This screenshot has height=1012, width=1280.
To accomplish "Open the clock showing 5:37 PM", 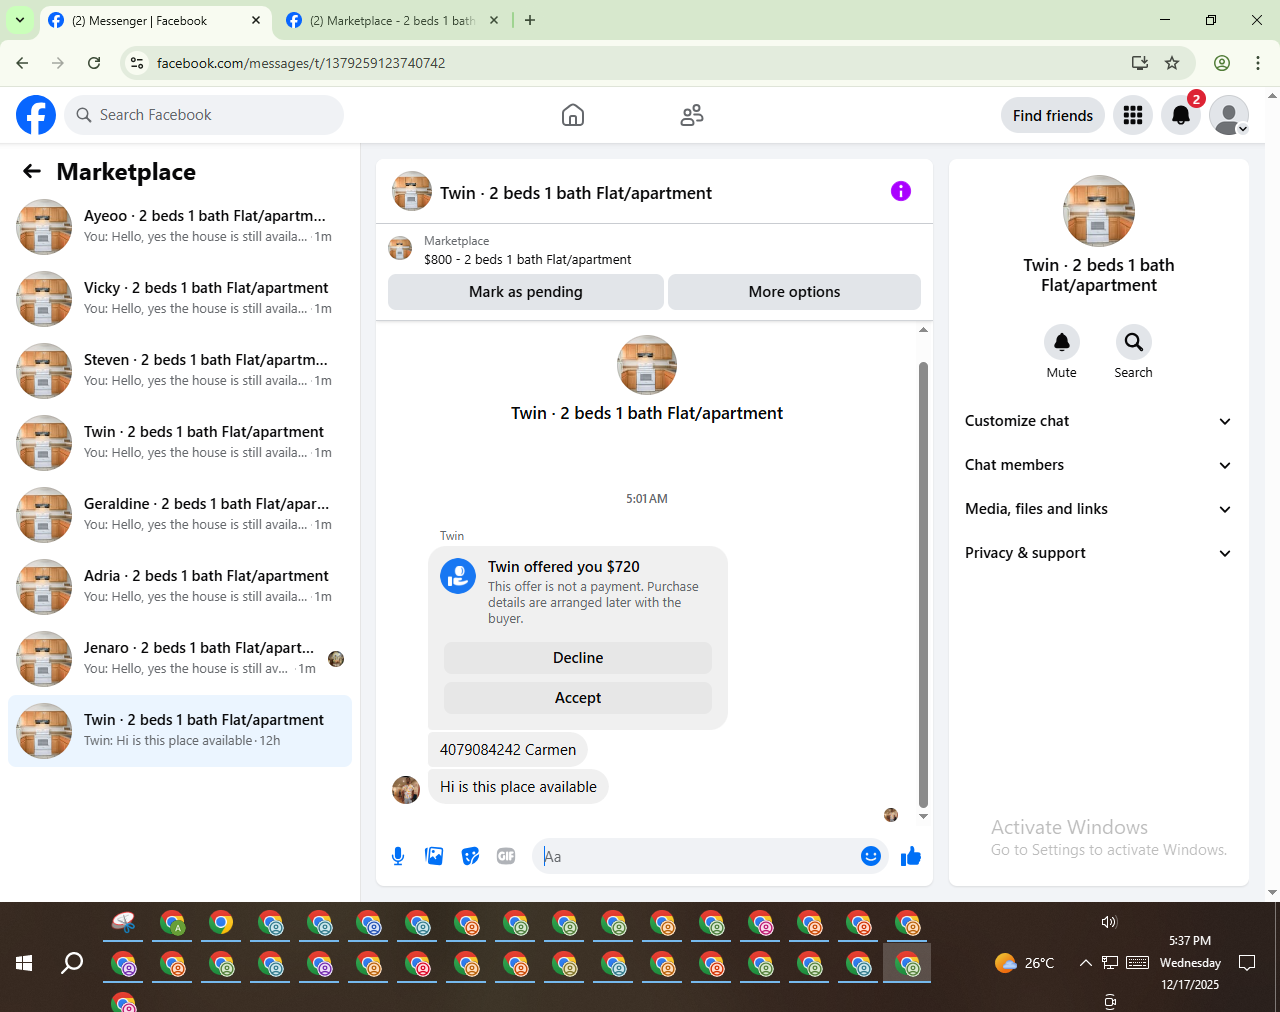I will (x=1190, y=941).
